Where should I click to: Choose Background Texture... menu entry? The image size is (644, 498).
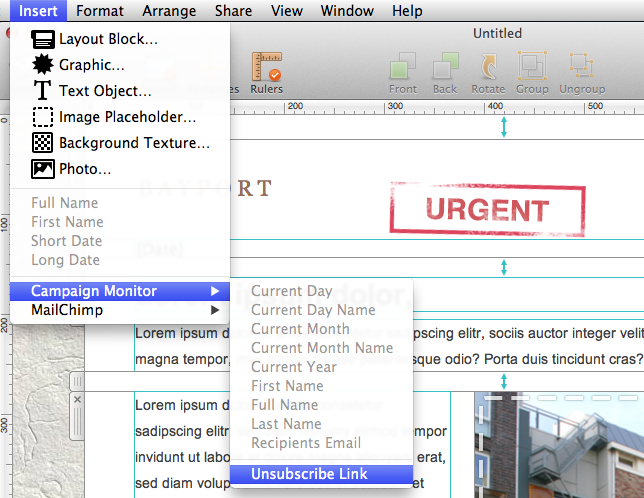click(x=120, y=143)
